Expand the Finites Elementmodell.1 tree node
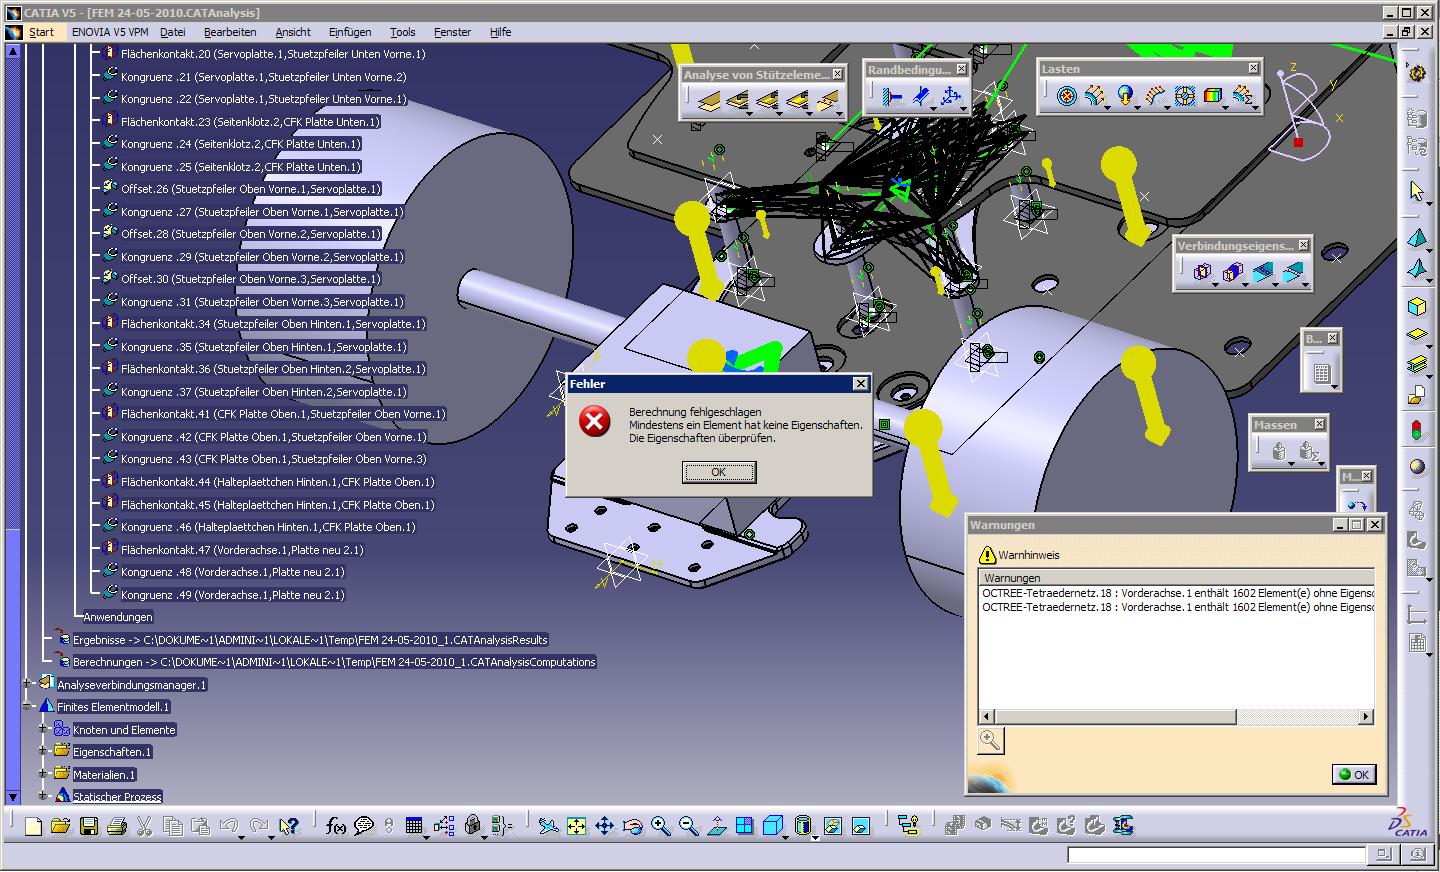This screenshot has width=1440, height=872. pos(27,707)
